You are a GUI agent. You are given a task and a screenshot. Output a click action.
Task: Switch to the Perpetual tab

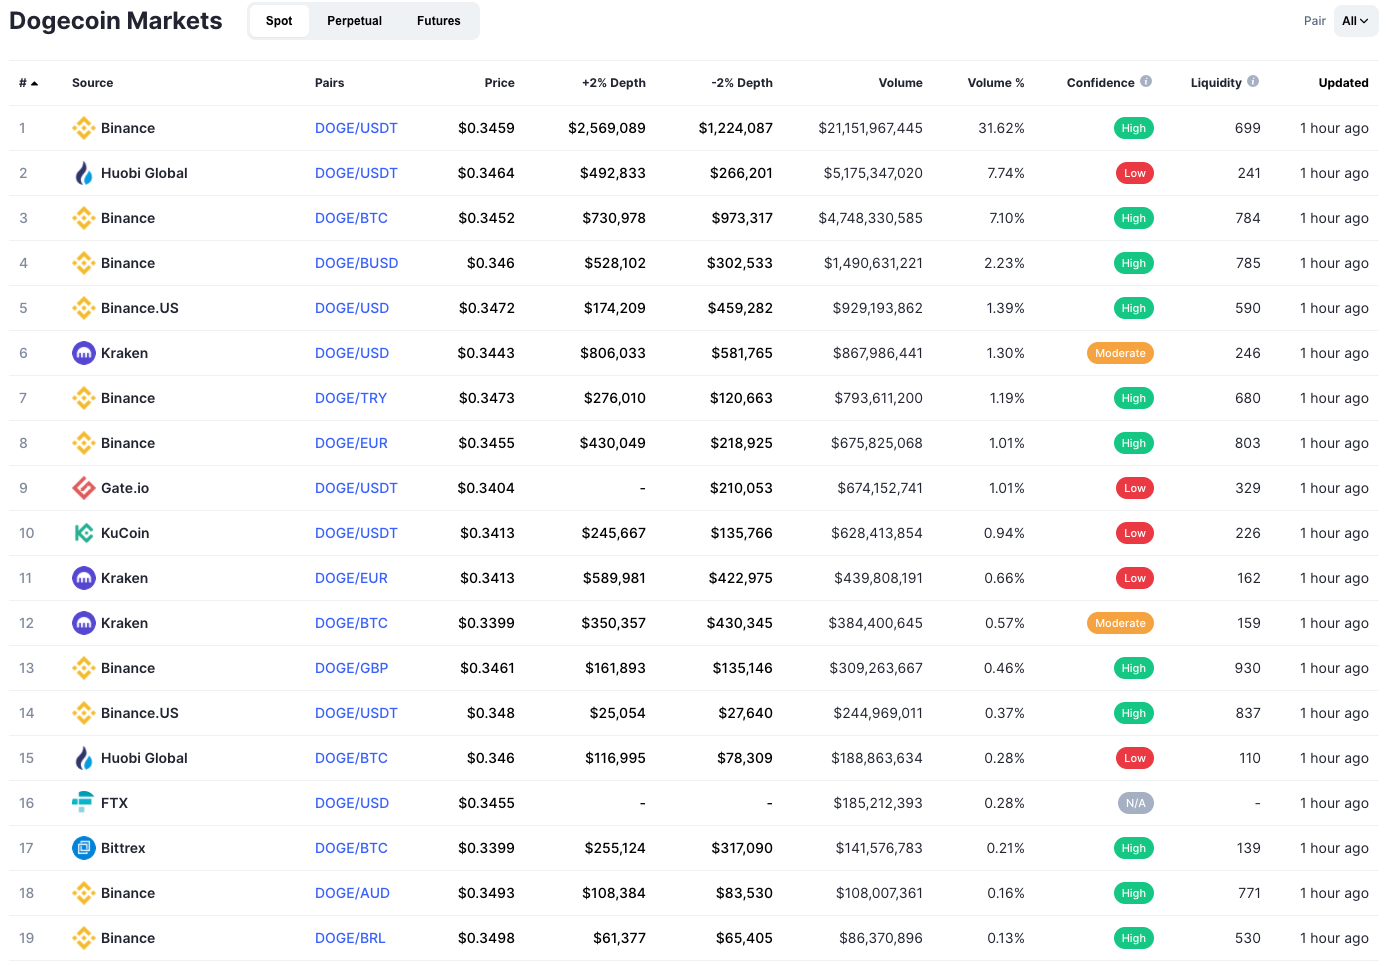click(x=354, y=21)
